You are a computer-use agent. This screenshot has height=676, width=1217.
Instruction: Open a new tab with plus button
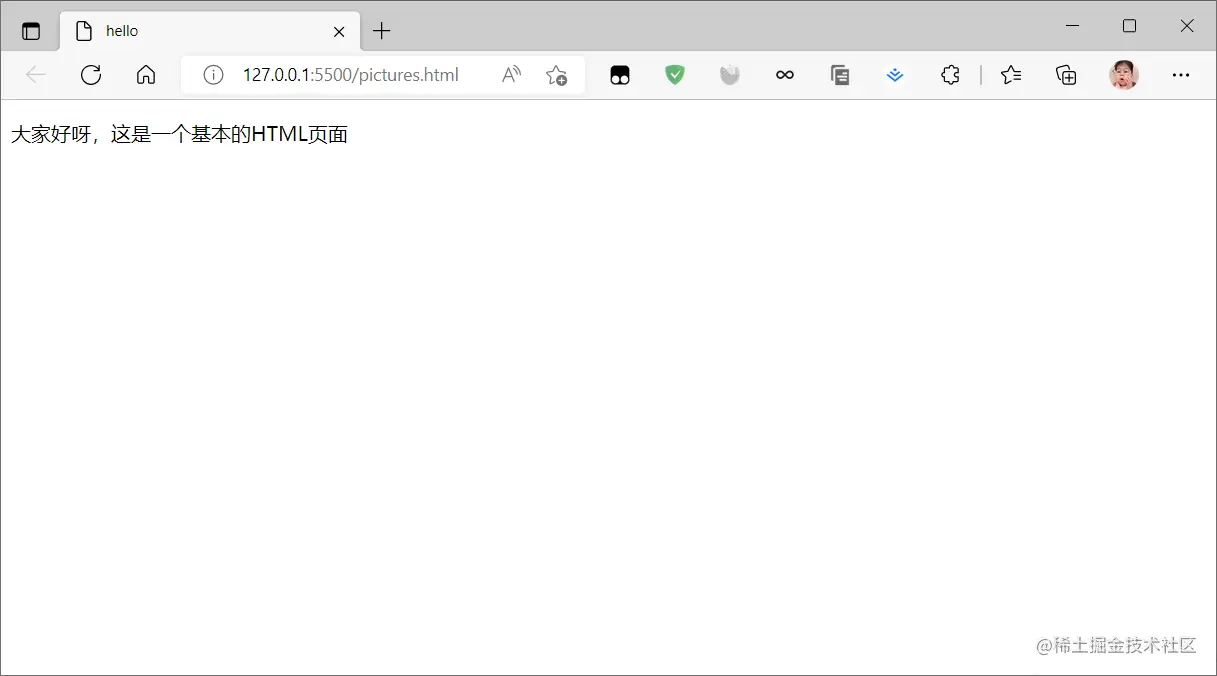[x=382, y=31]
